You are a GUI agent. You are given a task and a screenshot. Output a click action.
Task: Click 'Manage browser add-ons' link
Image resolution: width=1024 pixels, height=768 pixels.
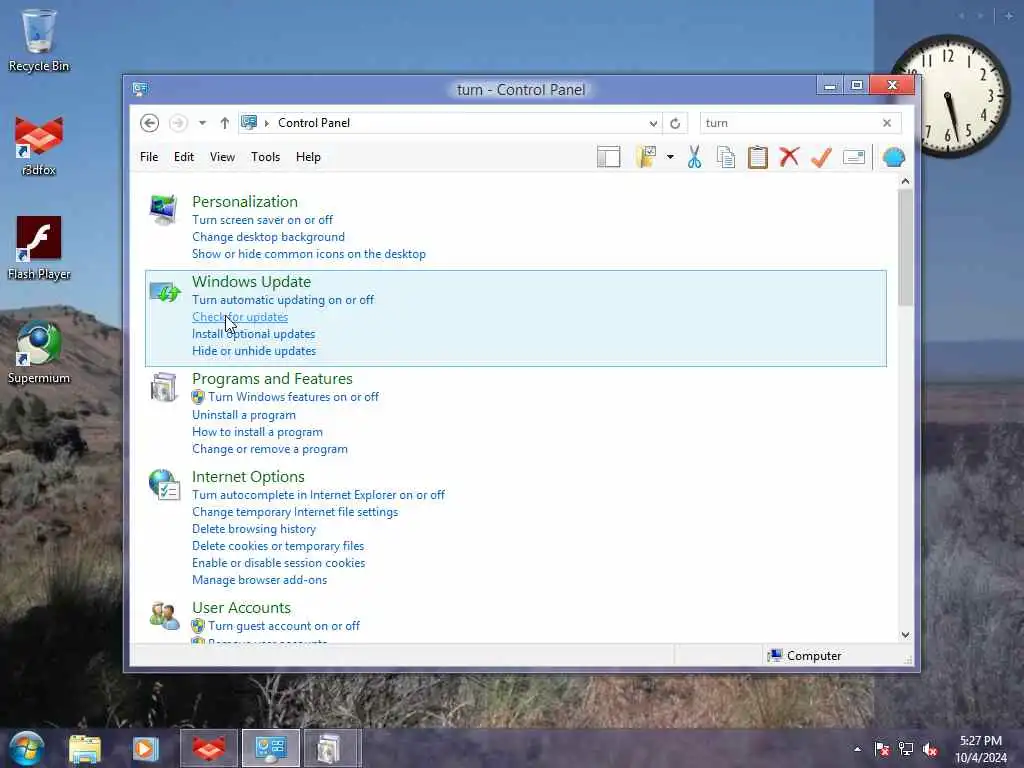point(260,580)
